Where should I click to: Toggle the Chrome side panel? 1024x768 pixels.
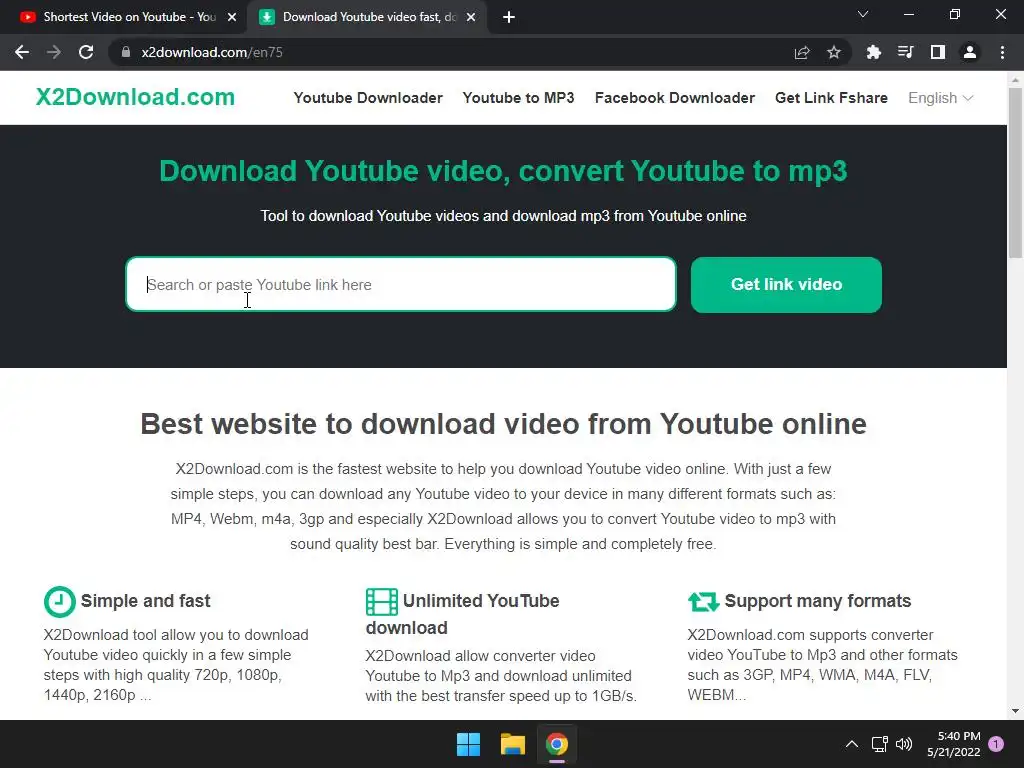pyautogui.click(x=938, y=52)
